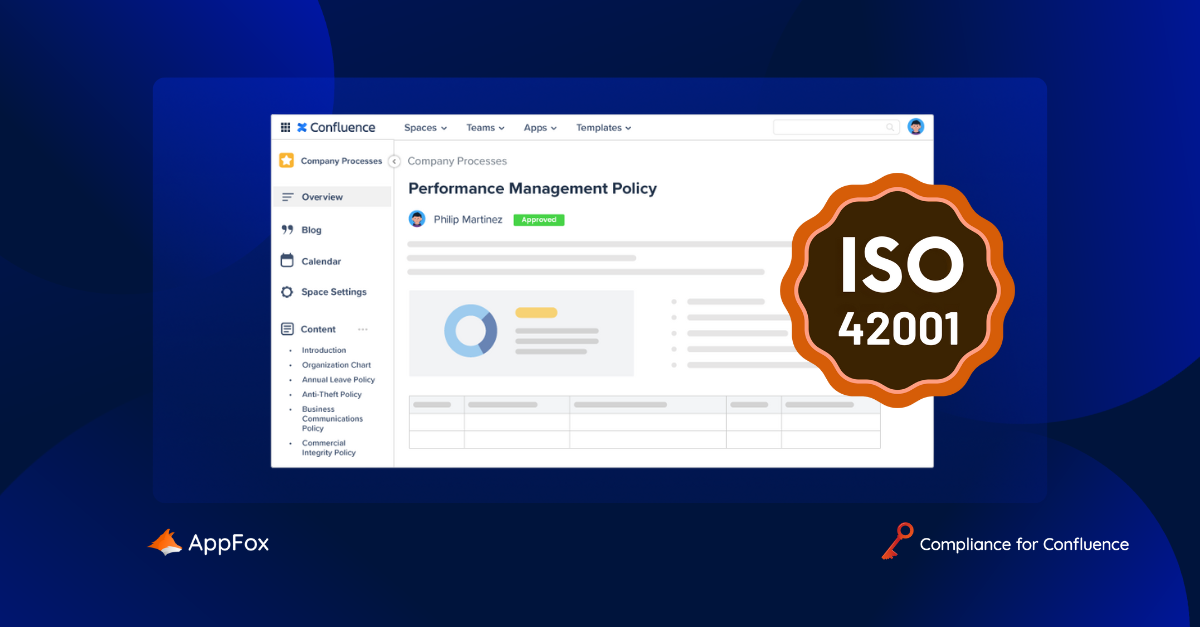Image resolution: width=1200 pixels, height=627 pixels.
Task: Click Philip Martinez author avatar
Action: point(417,219)
